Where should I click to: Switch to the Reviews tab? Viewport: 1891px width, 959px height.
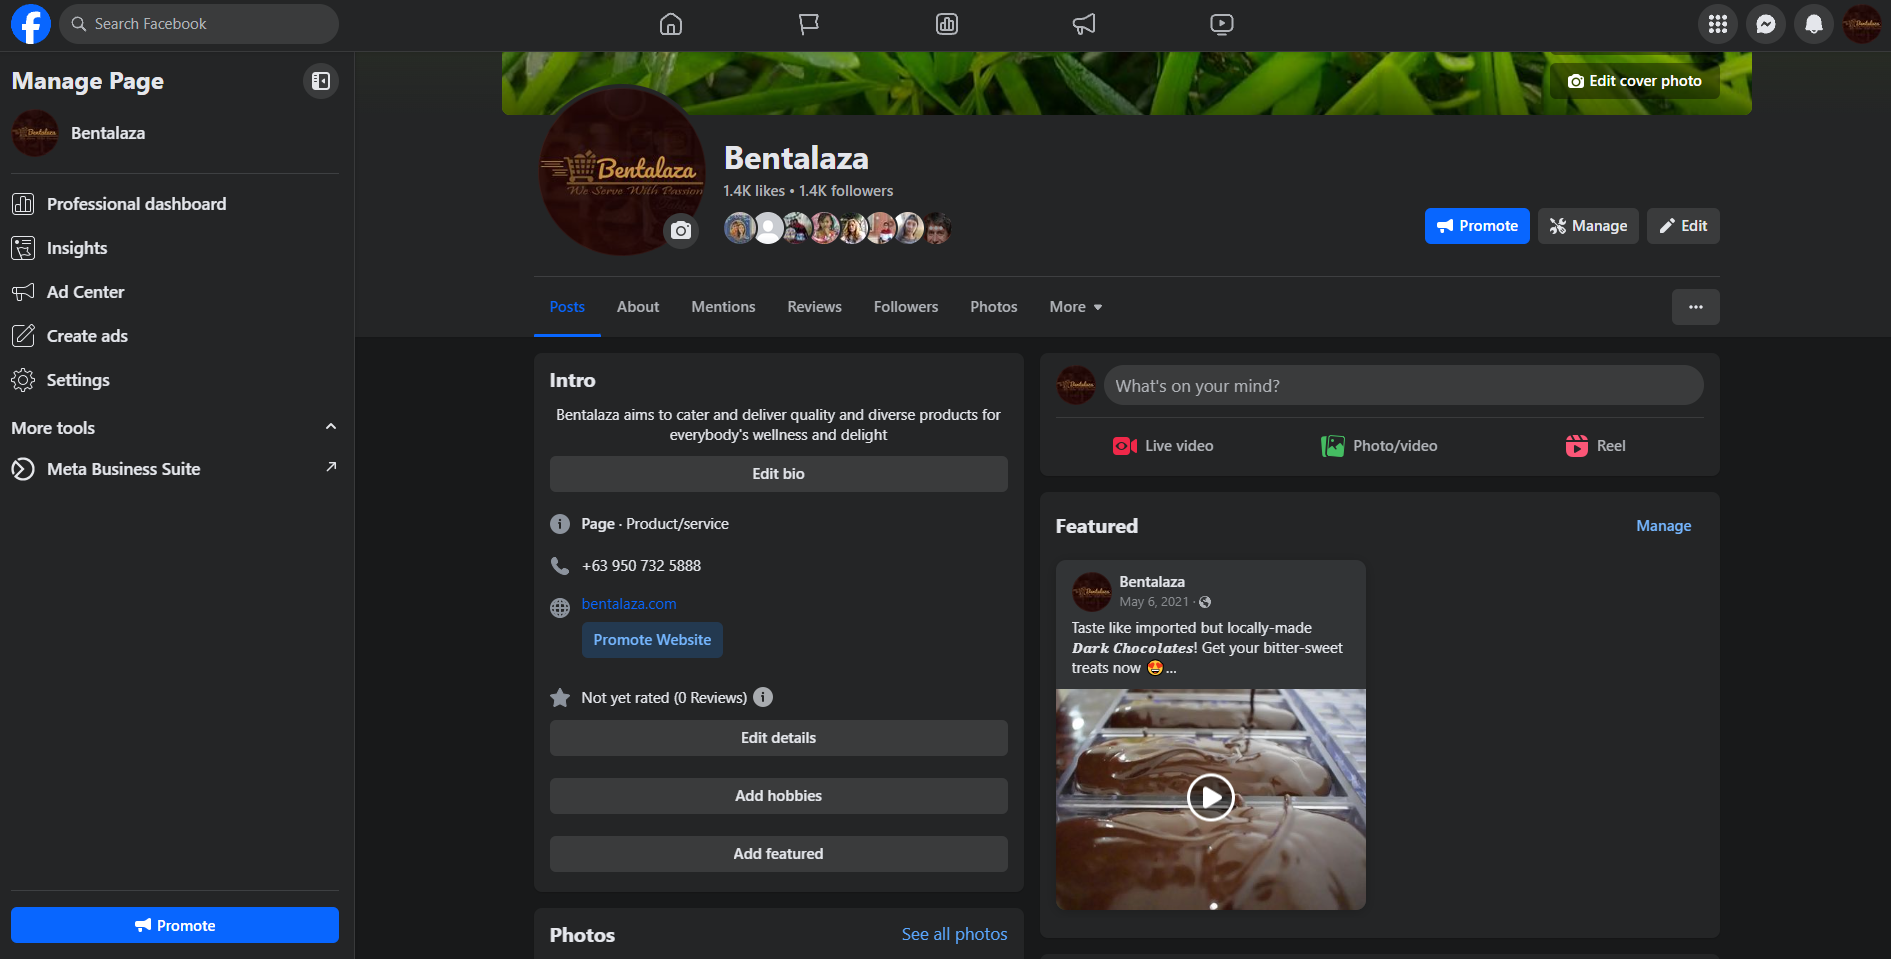[x=814, y=307]
